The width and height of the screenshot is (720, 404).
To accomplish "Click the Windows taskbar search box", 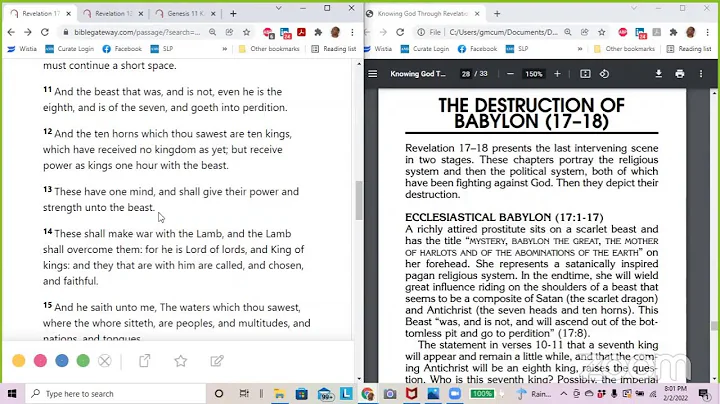I will click(115, 394).
